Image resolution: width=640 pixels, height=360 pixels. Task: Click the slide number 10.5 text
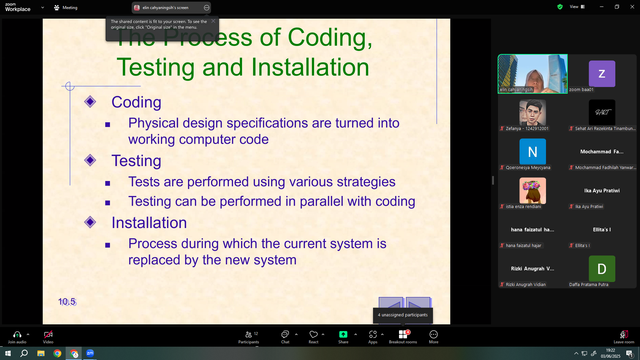tap(67, 302)
